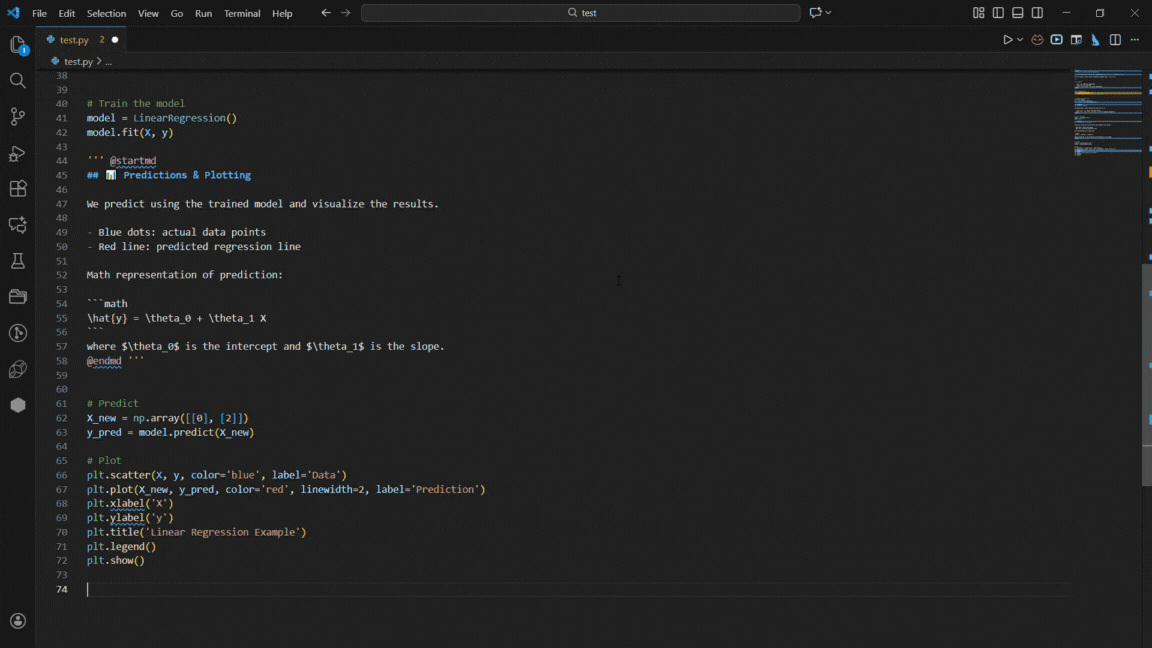Viewport: 1152px width, 648px height.
Task: Open the Explorer view in activity bar
Action: click(x=18, y=45)
